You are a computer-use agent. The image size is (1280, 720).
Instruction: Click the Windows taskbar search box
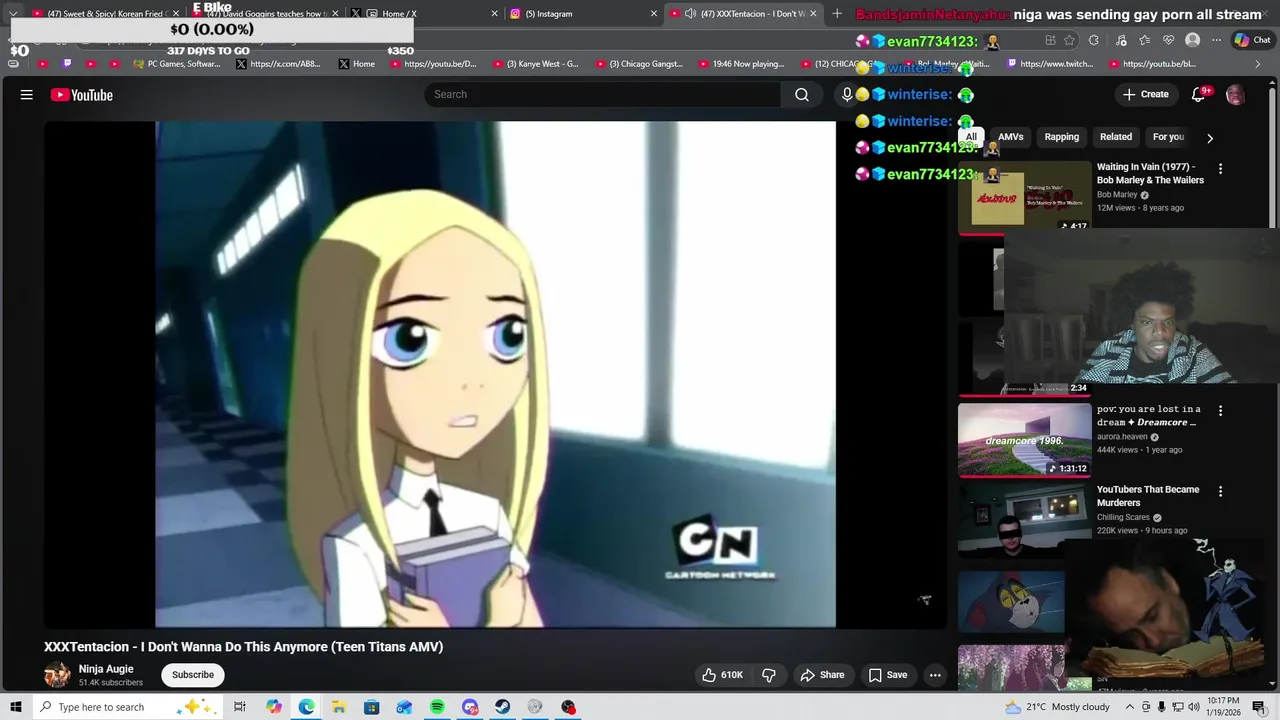tap(128, 707)
